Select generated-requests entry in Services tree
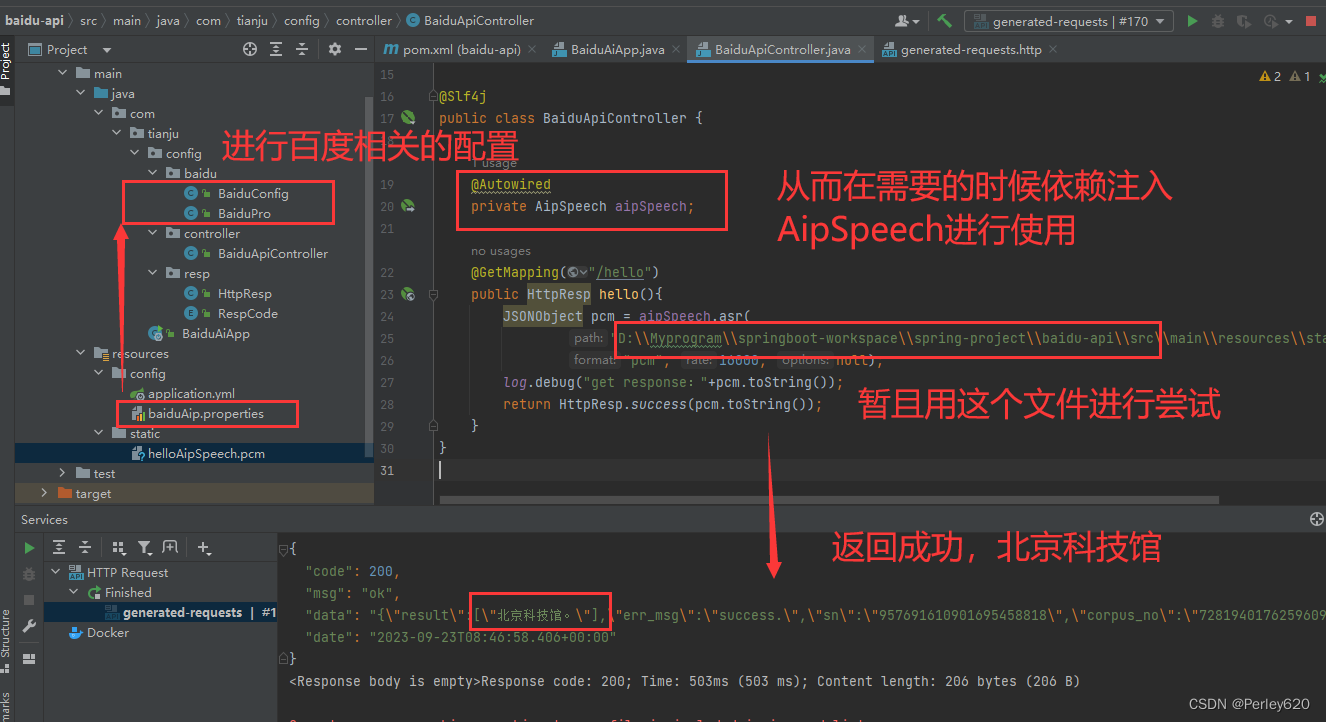 pos(181,612)
